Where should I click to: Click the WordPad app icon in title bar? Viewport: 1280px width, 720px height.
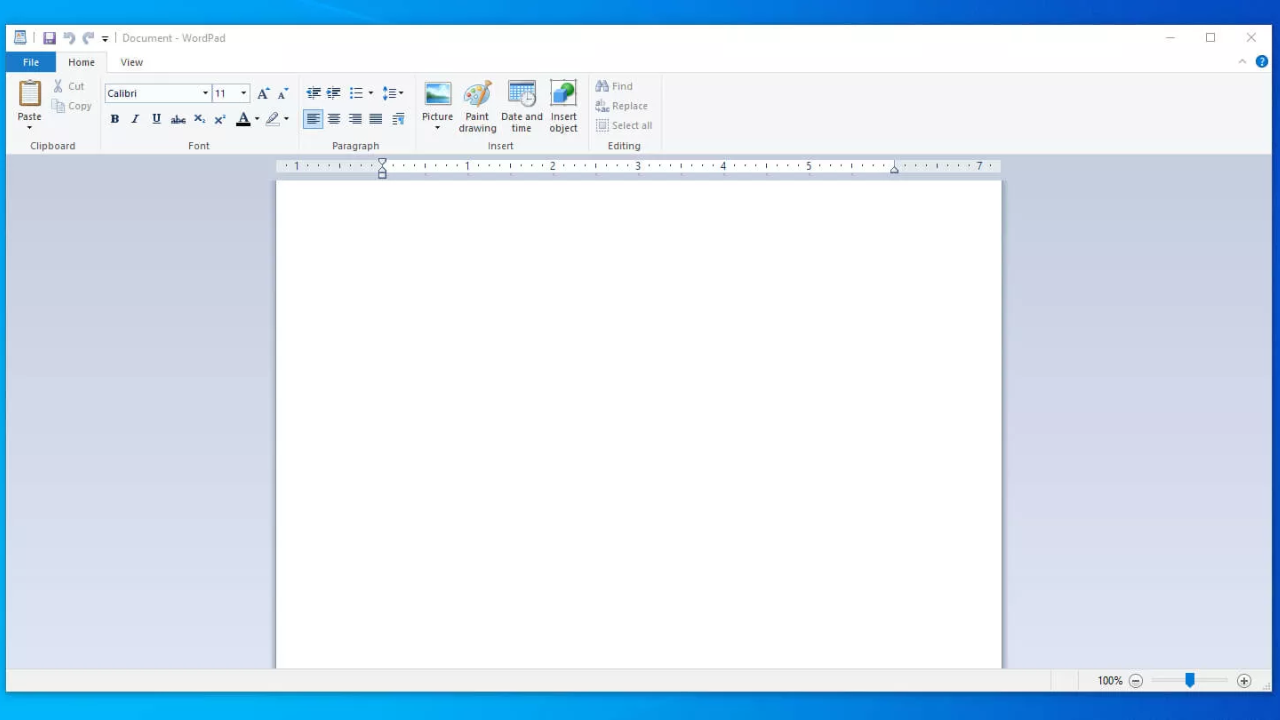pos(20,38)
